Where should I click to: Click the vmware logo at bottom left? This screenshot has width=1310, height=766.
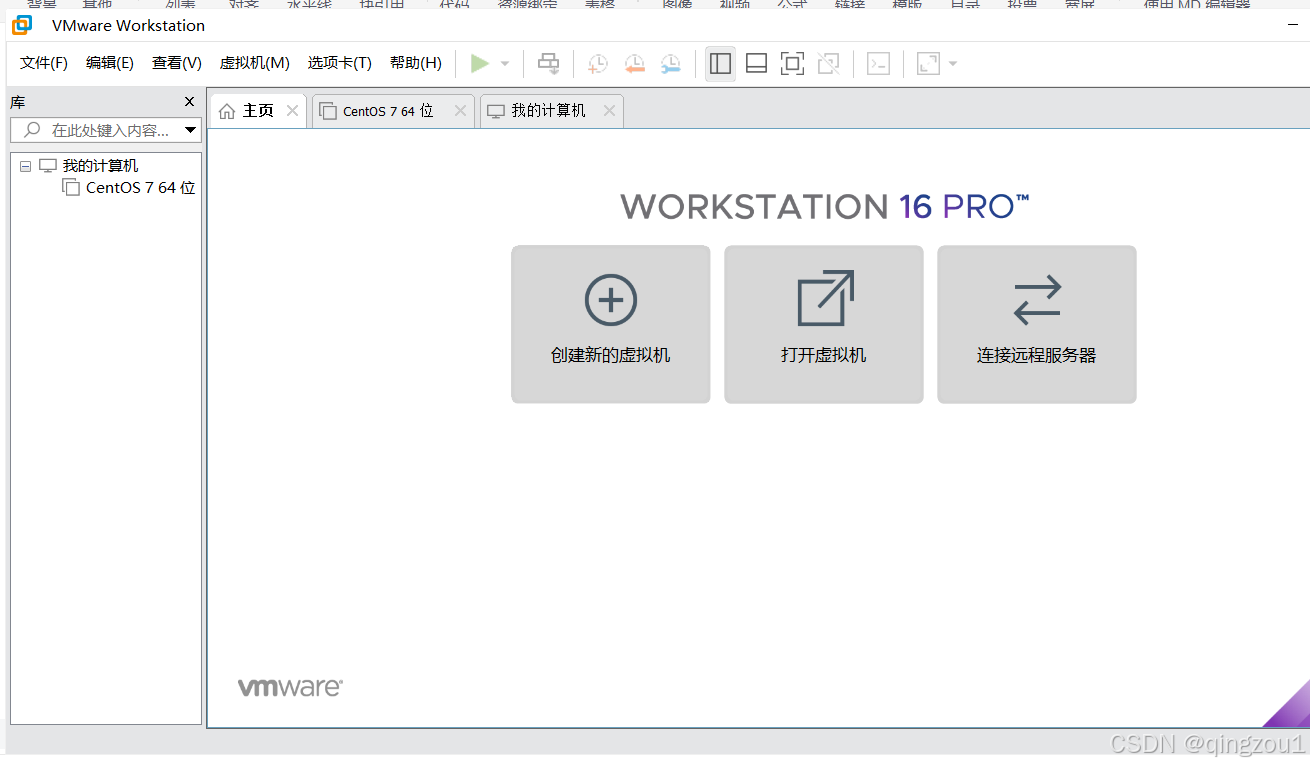[x=290, y=687]
